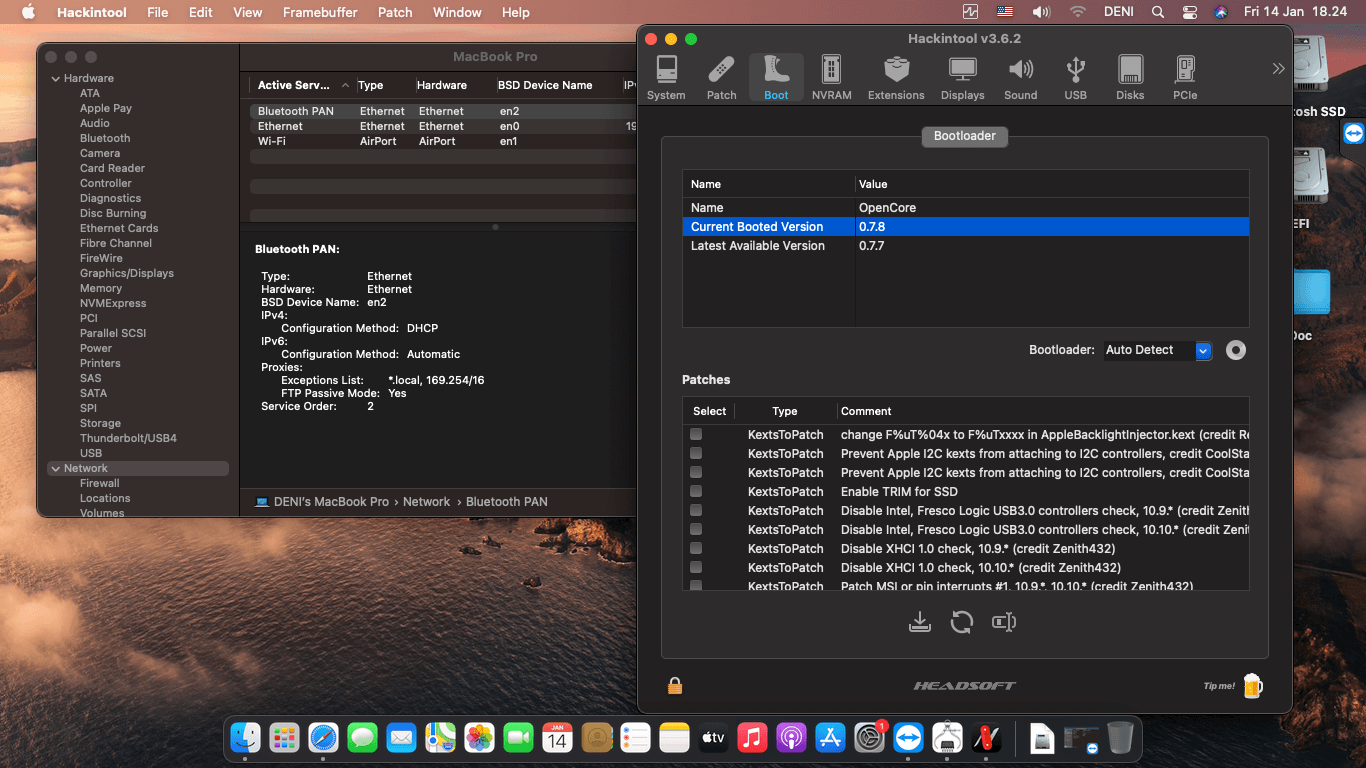Select Firewall under Network in sidebar

[100, 483]
